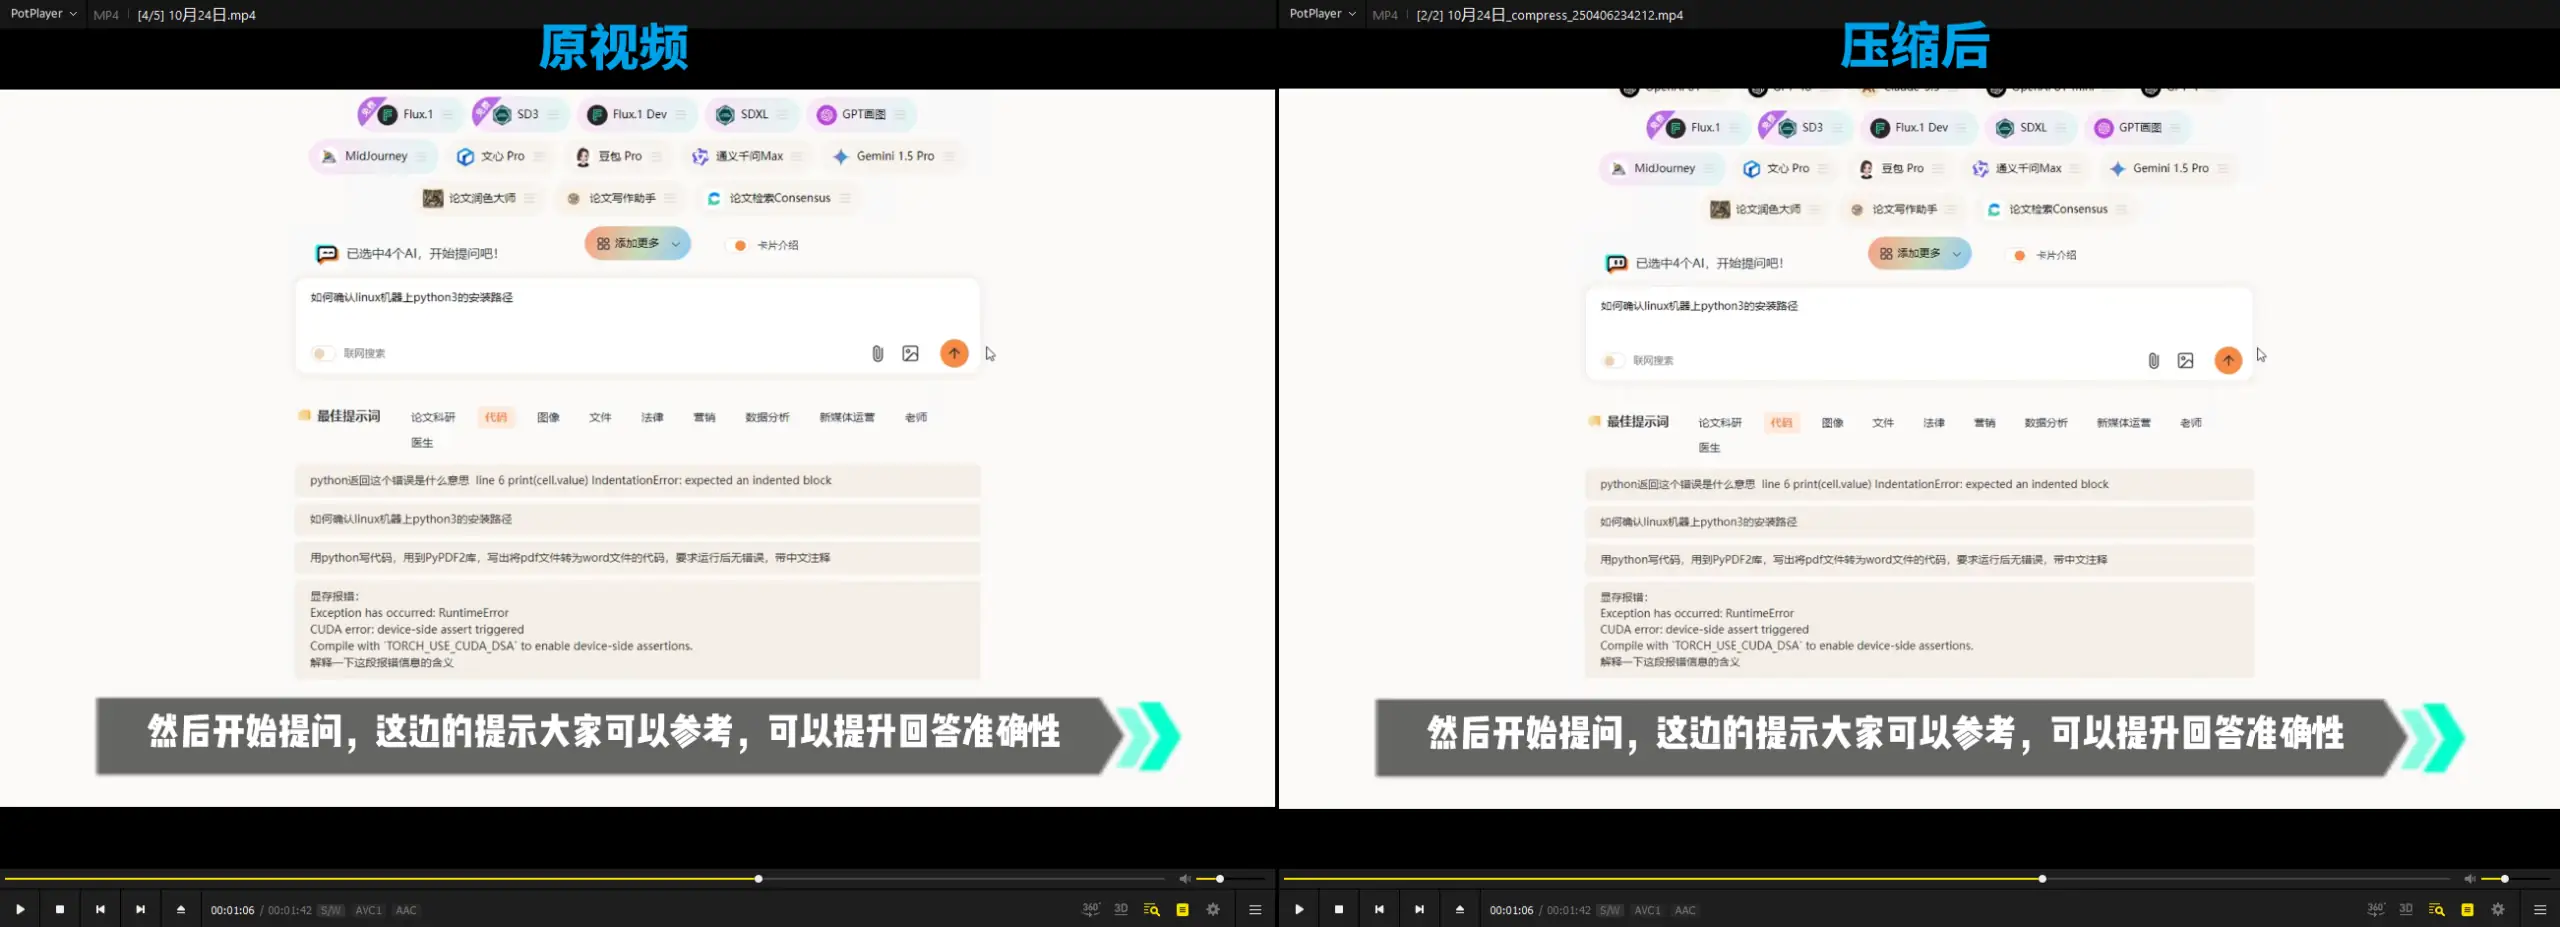
Task: Play the video in the left player
Action: click(x=20, y=909)
